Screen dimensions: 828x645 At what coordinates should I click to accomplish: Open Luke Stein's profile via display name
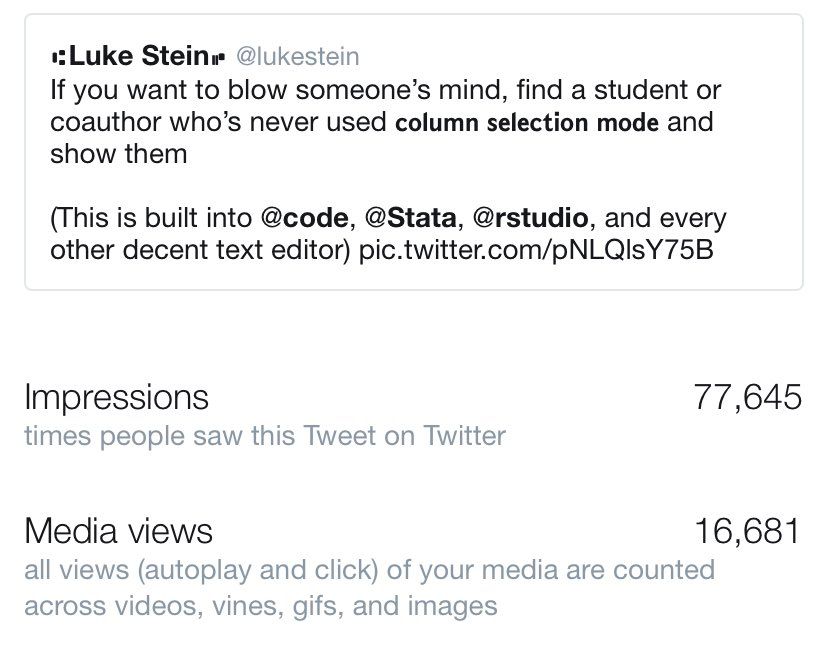(x=138, y=56)
